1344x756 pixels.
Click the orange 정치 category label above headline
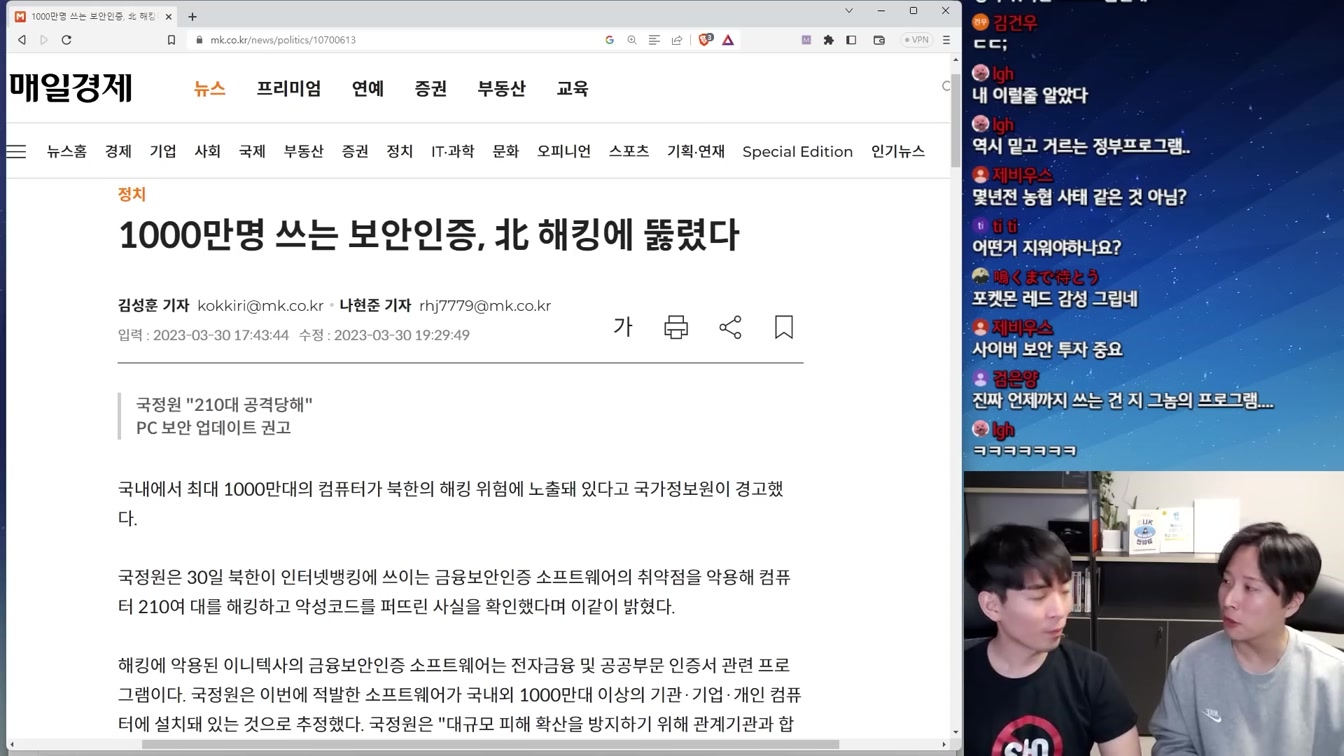(132, 194)
